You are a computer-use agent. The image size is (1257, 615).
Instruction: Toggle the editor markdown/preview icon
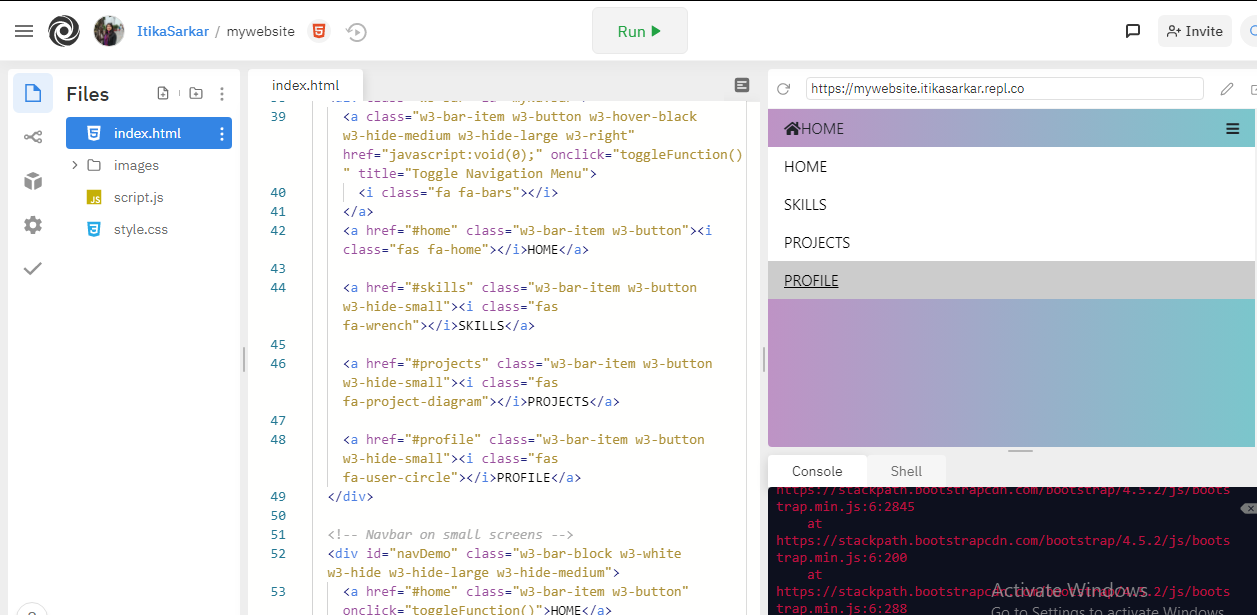point(742,85)
